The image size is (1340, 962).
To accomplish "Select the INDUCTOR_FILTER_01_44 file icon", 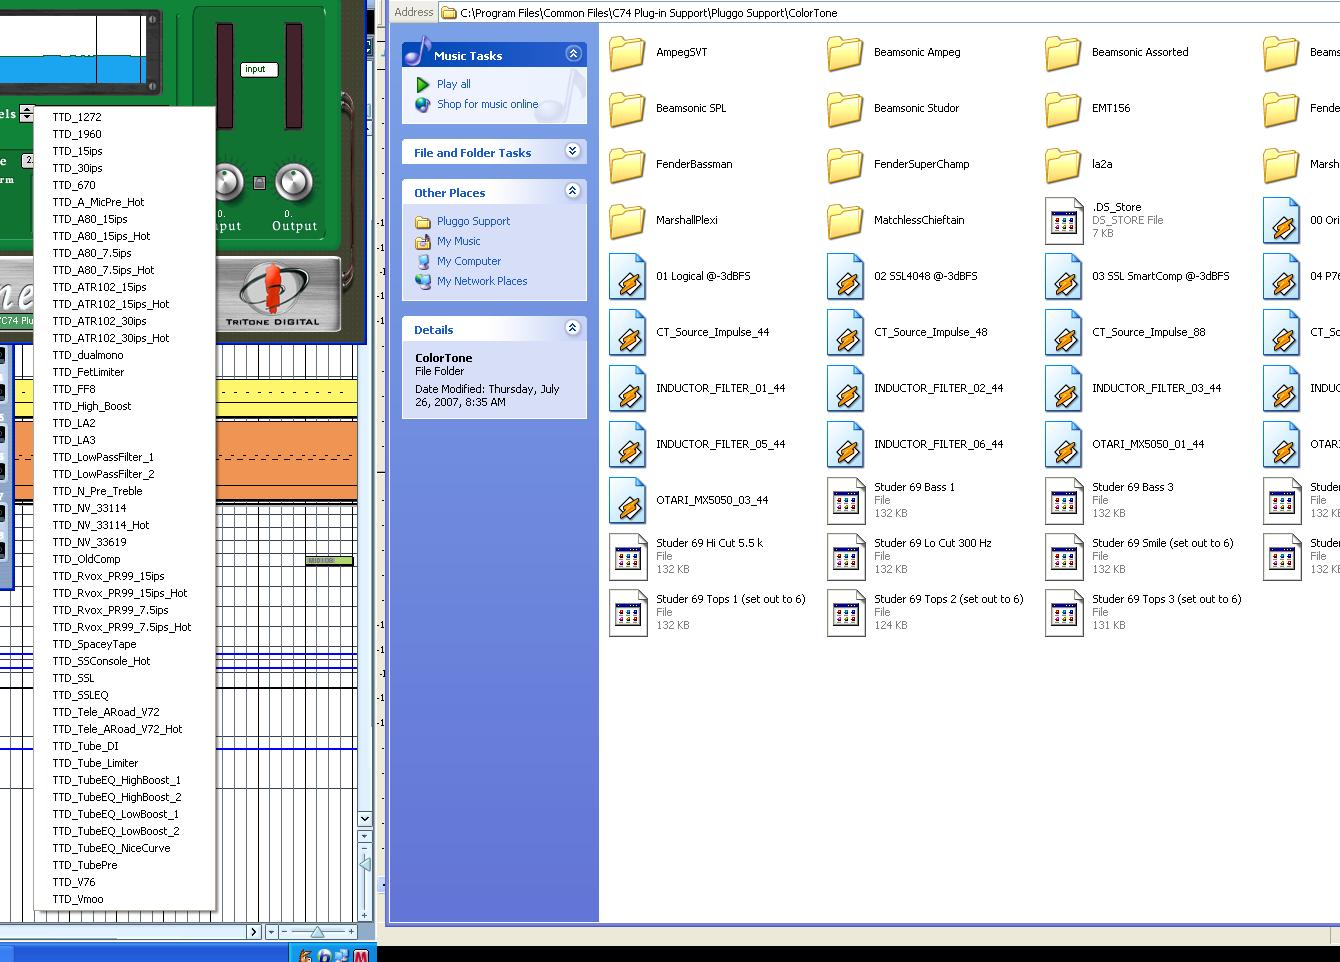I will coord(628,389).
